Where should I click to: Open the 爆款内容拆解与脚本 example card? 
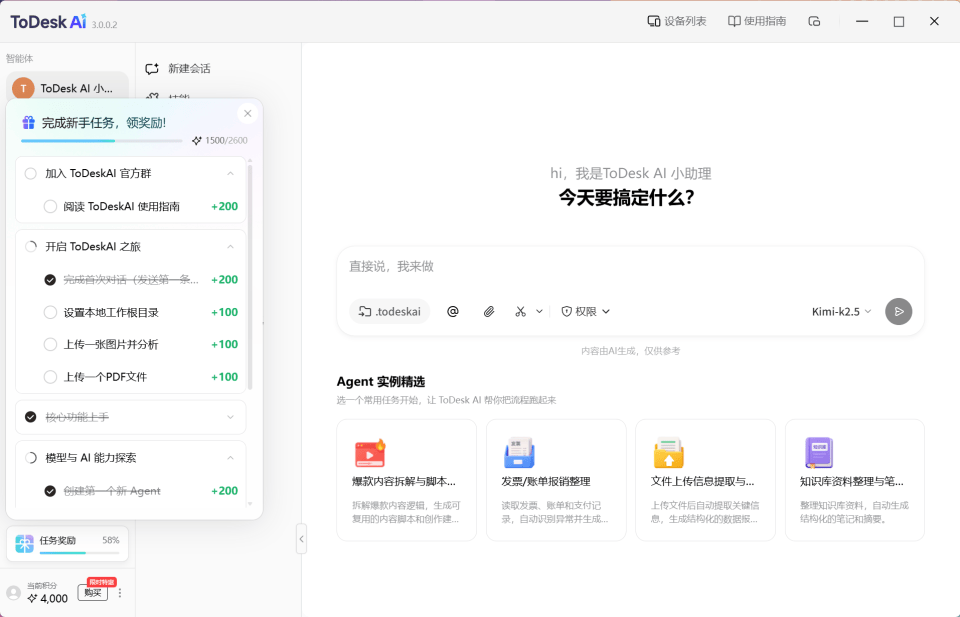[407, 480]
